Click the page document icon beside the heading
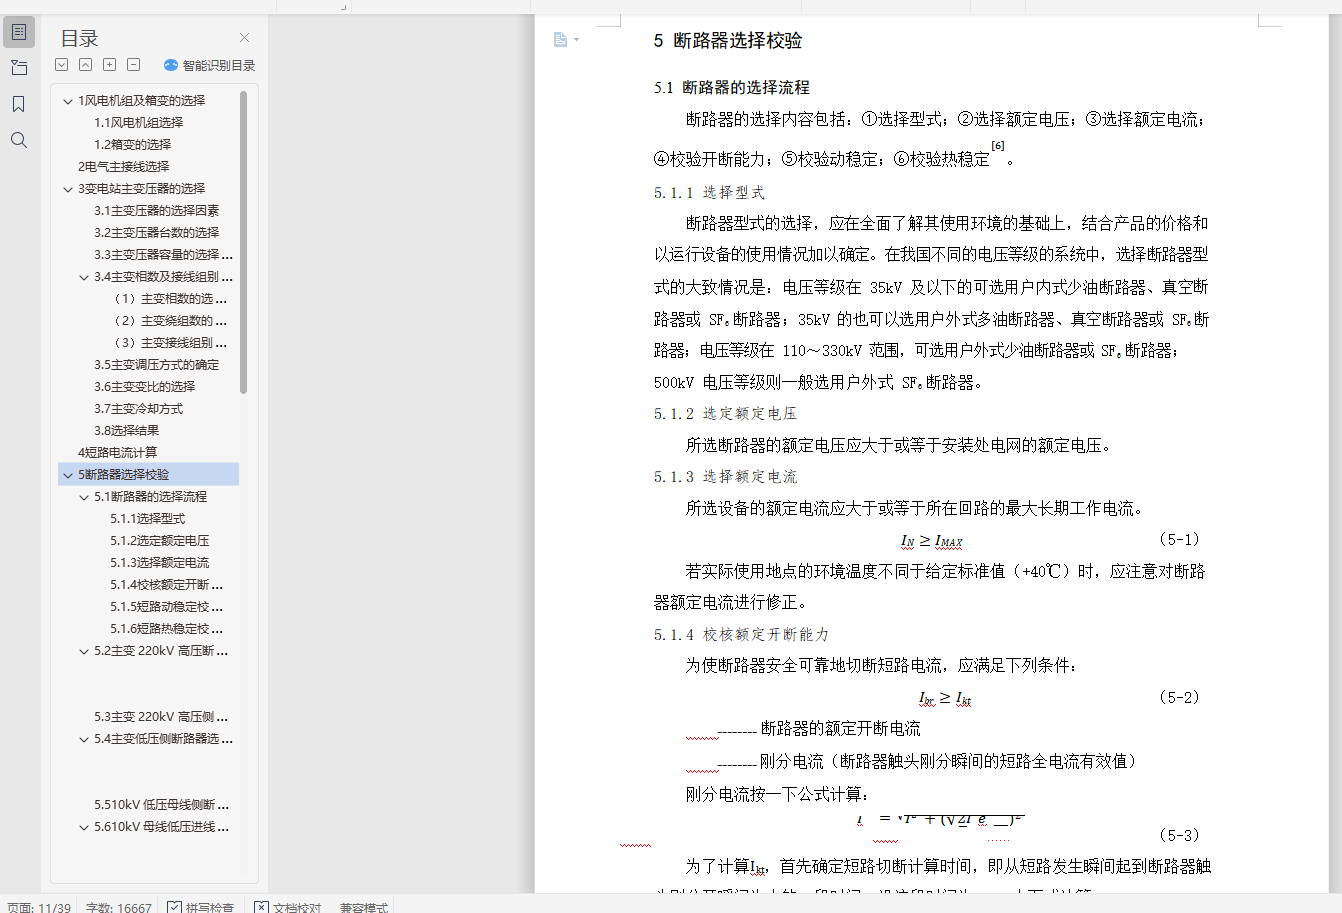The height and width of the screenshot is (913, 1342). pyautogui.click(x=560, y=40)
